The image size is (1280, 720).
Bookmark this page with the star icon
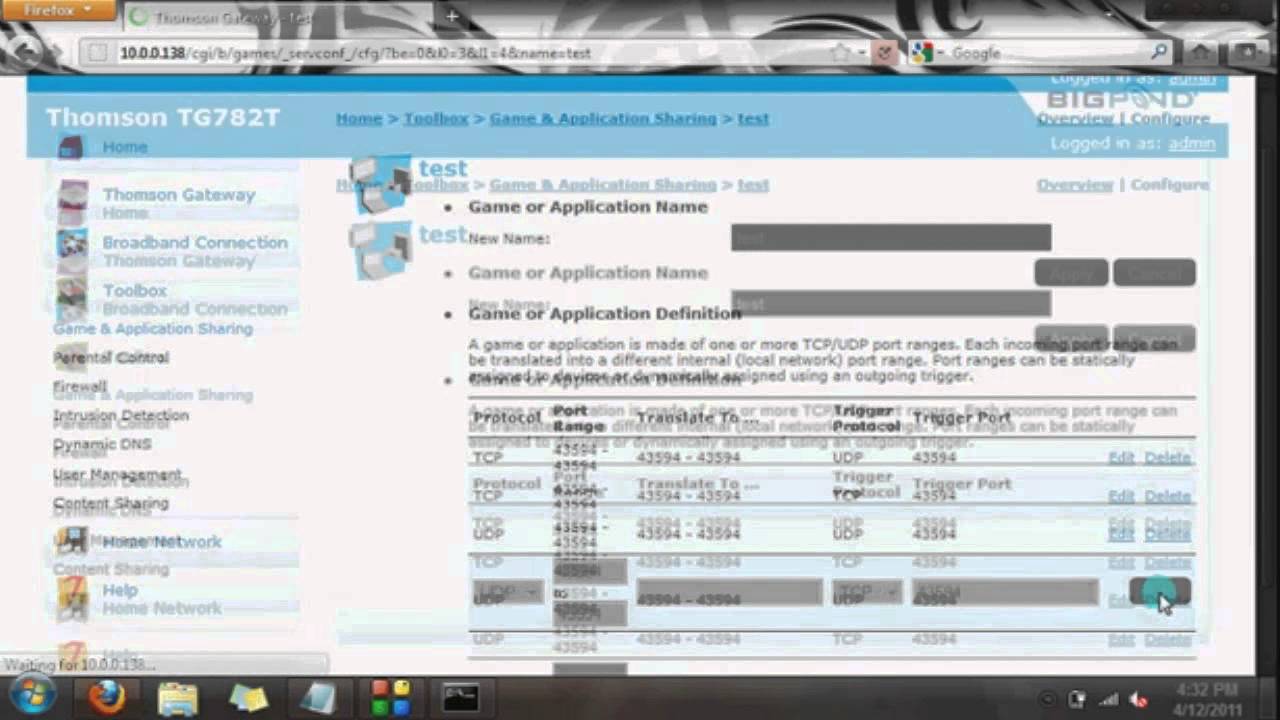tap(840, 53)
